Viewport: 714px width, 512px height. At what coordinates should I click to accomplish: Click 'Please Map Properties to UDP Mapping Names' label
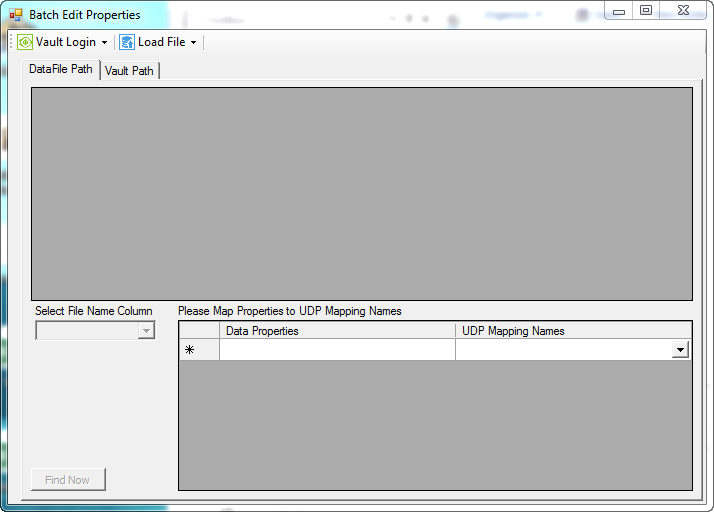(x=290, y=311)
